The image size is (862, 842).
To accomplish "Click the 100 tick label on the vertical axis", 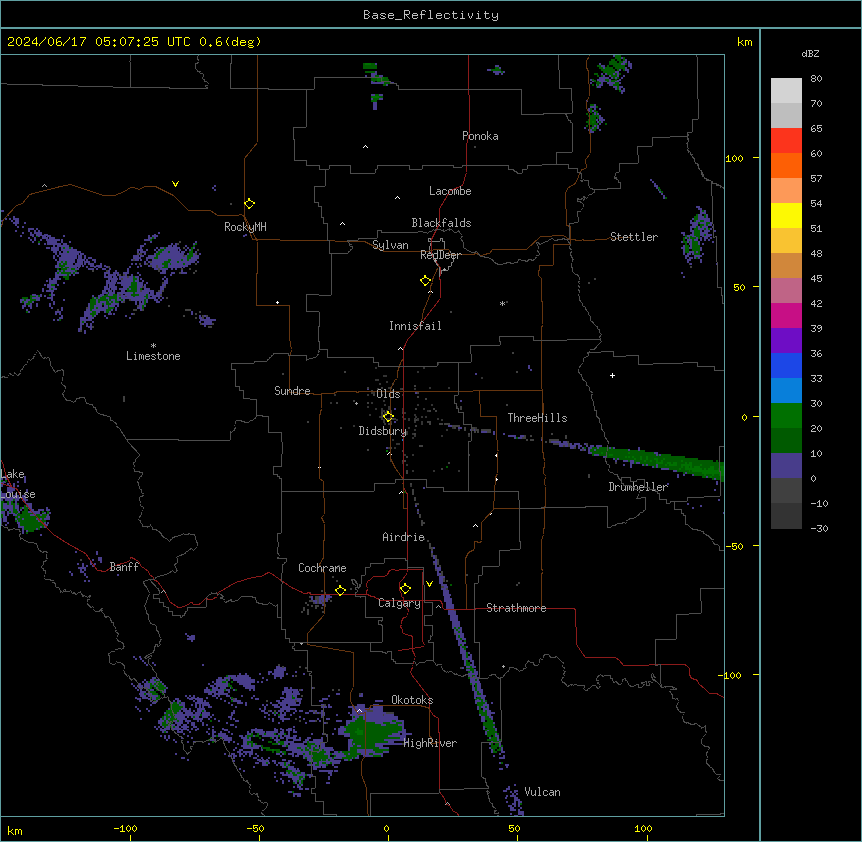I will click(x=734, y=158).
